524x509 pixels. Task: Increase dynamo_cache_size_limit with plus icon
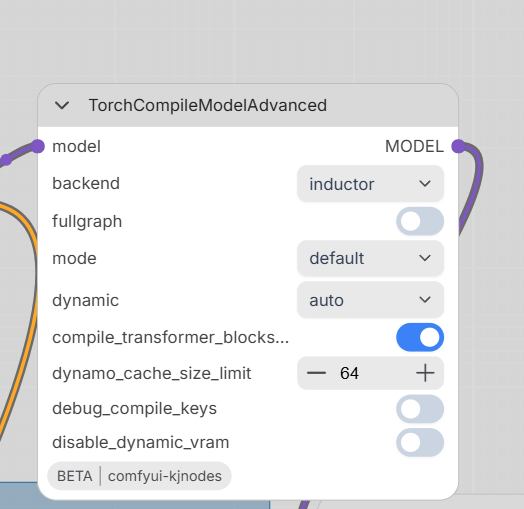(425, 373)
